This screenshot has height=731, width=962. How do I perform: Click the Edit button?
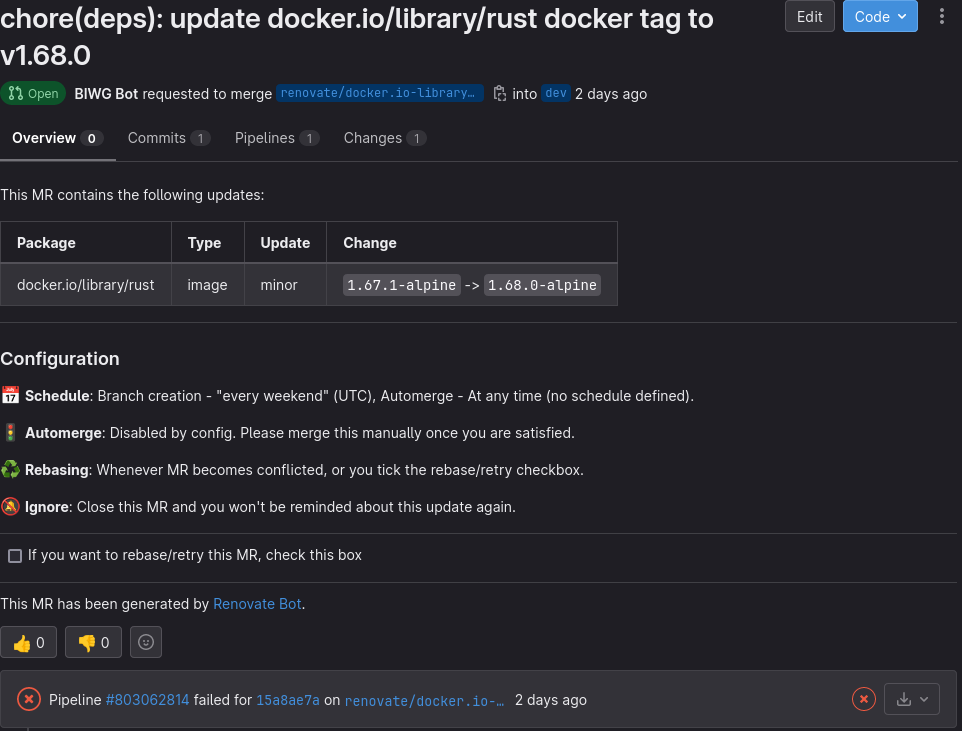tap(809, 16)
